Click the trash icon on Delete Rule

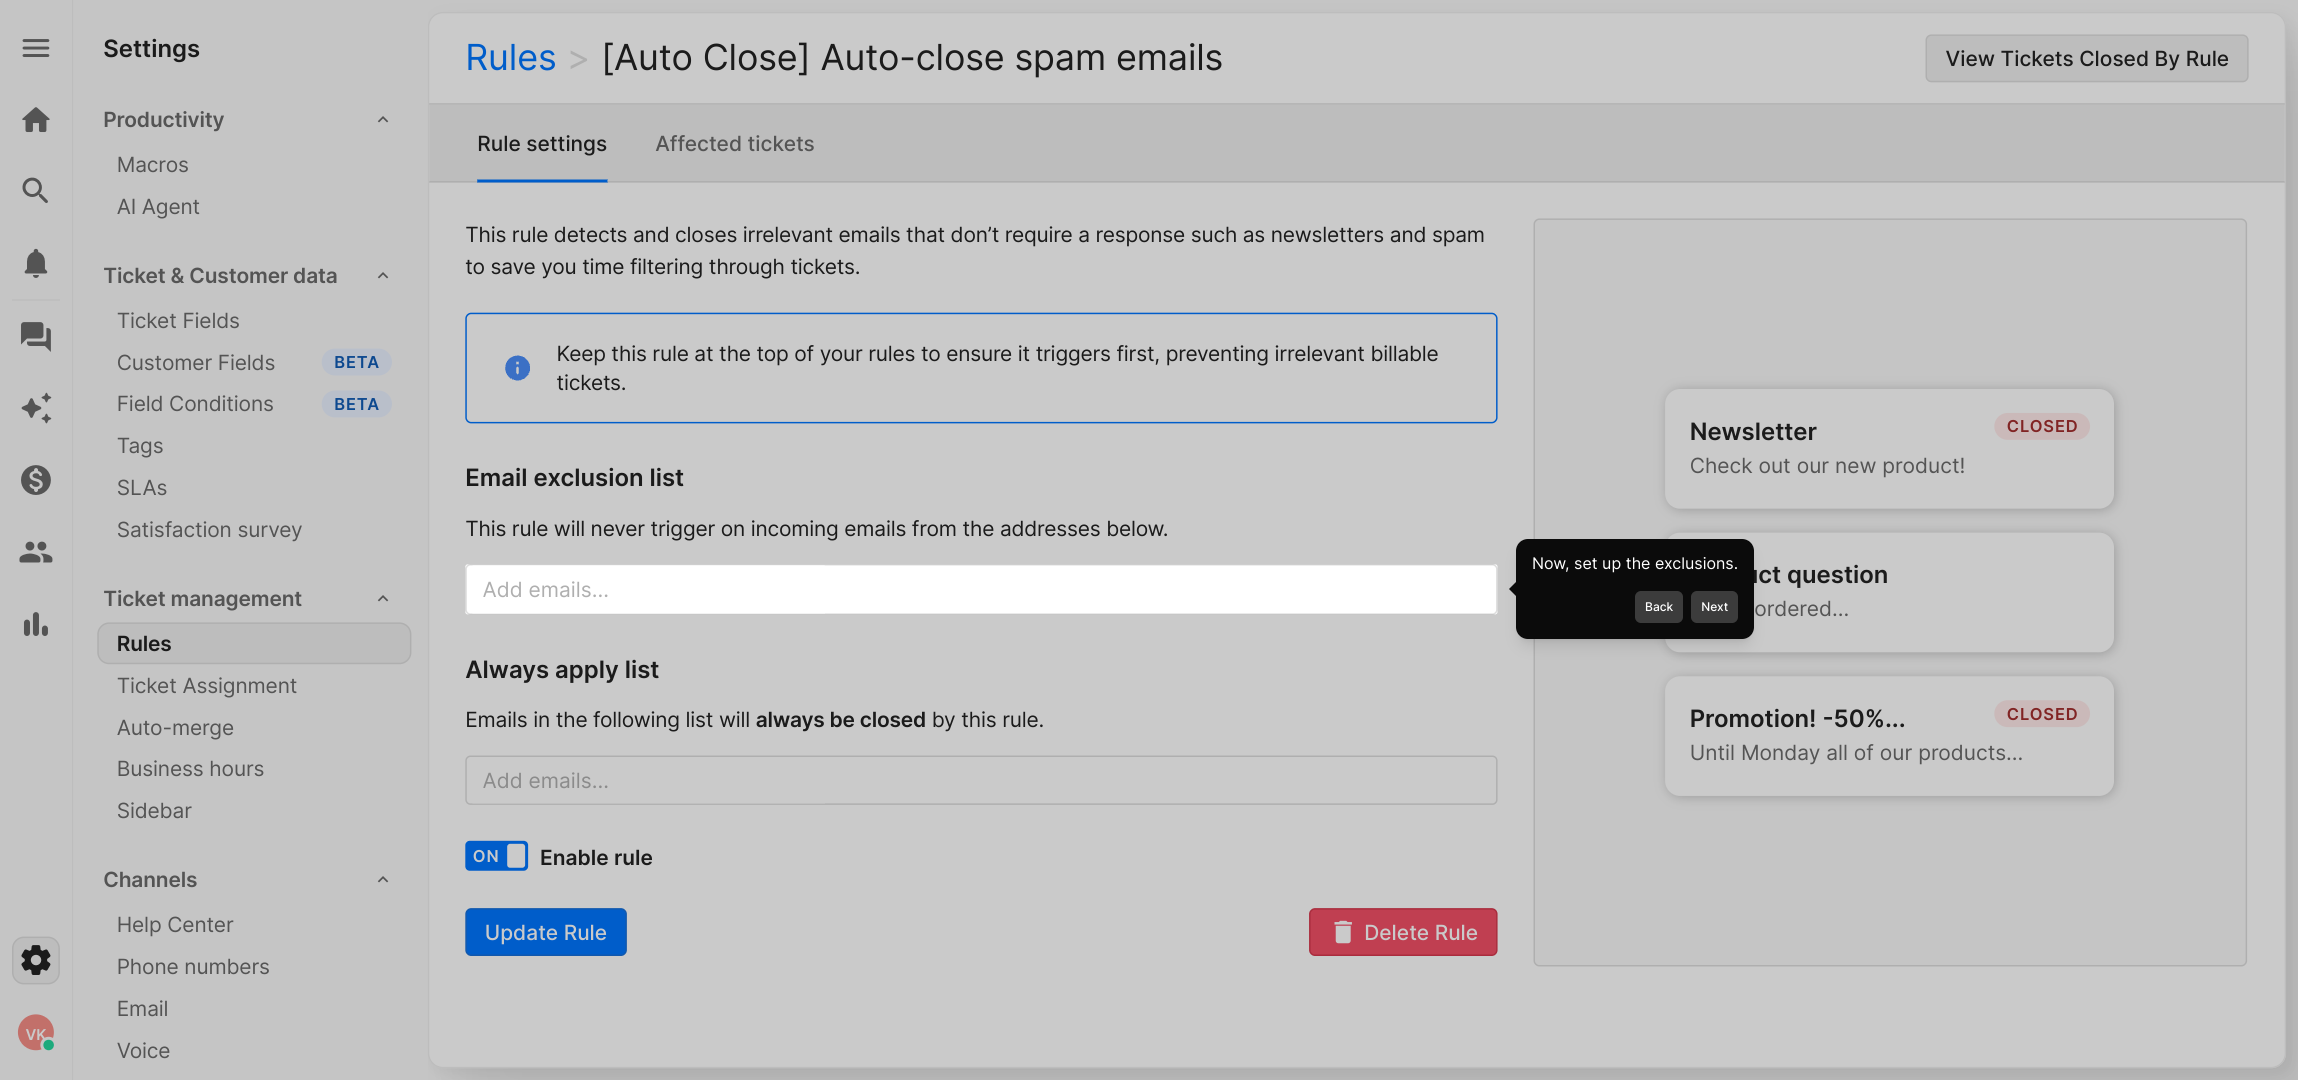coord(1343,932)
